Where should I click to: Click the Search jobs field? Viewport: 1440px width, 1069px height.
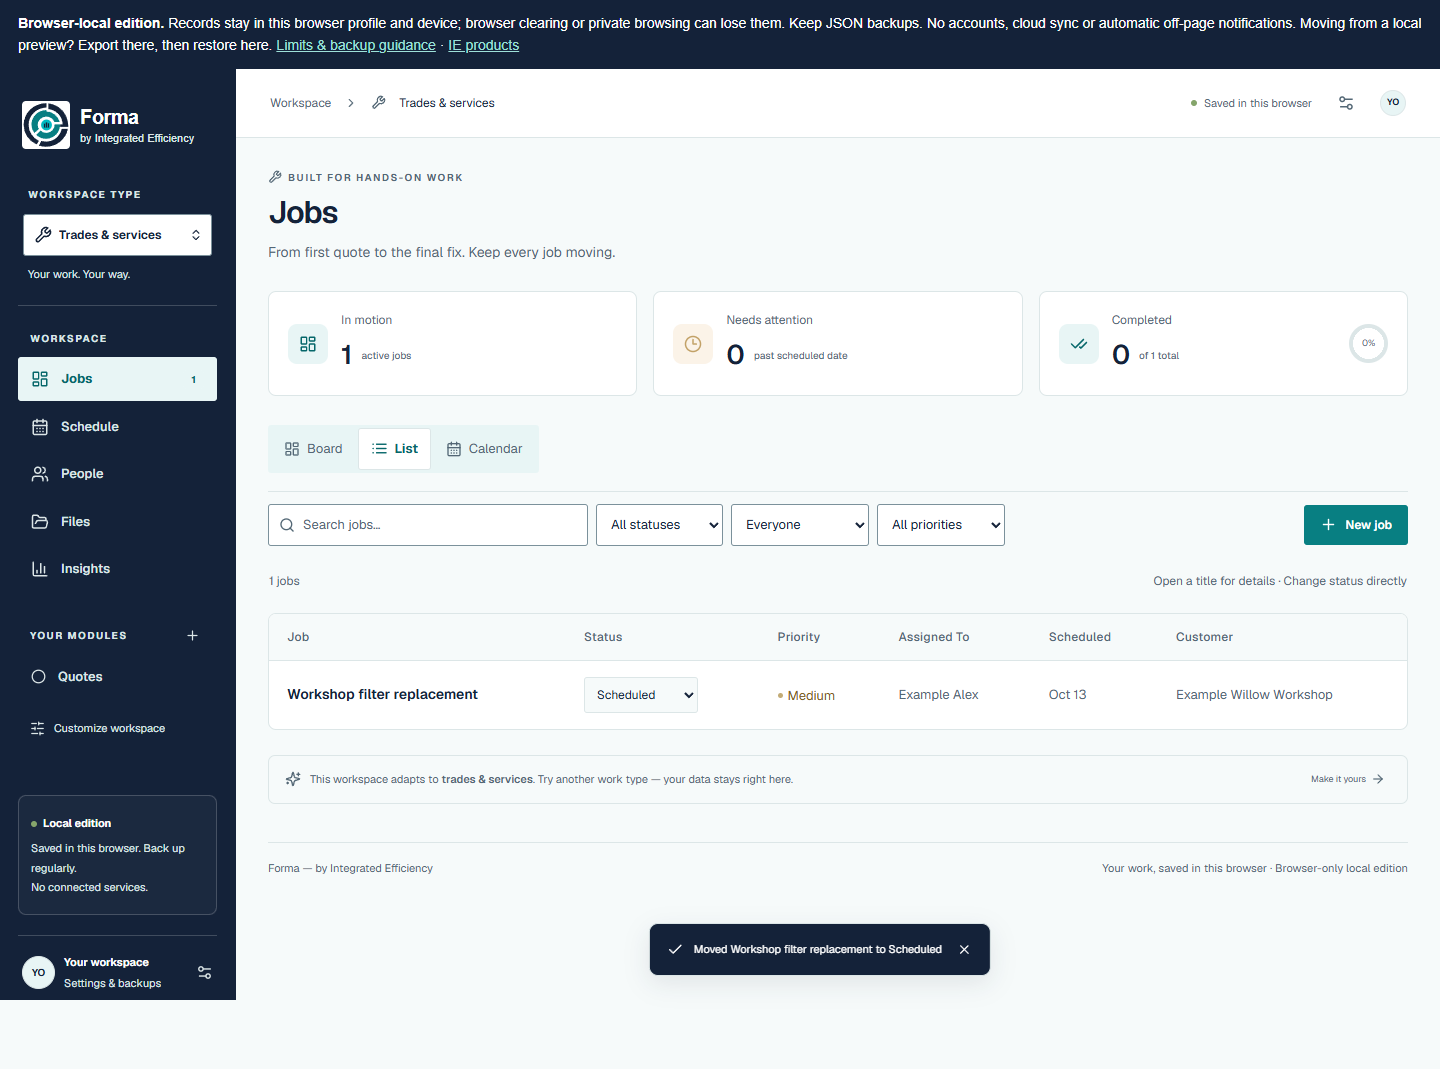pyautogui.click(x=428, y=525)
